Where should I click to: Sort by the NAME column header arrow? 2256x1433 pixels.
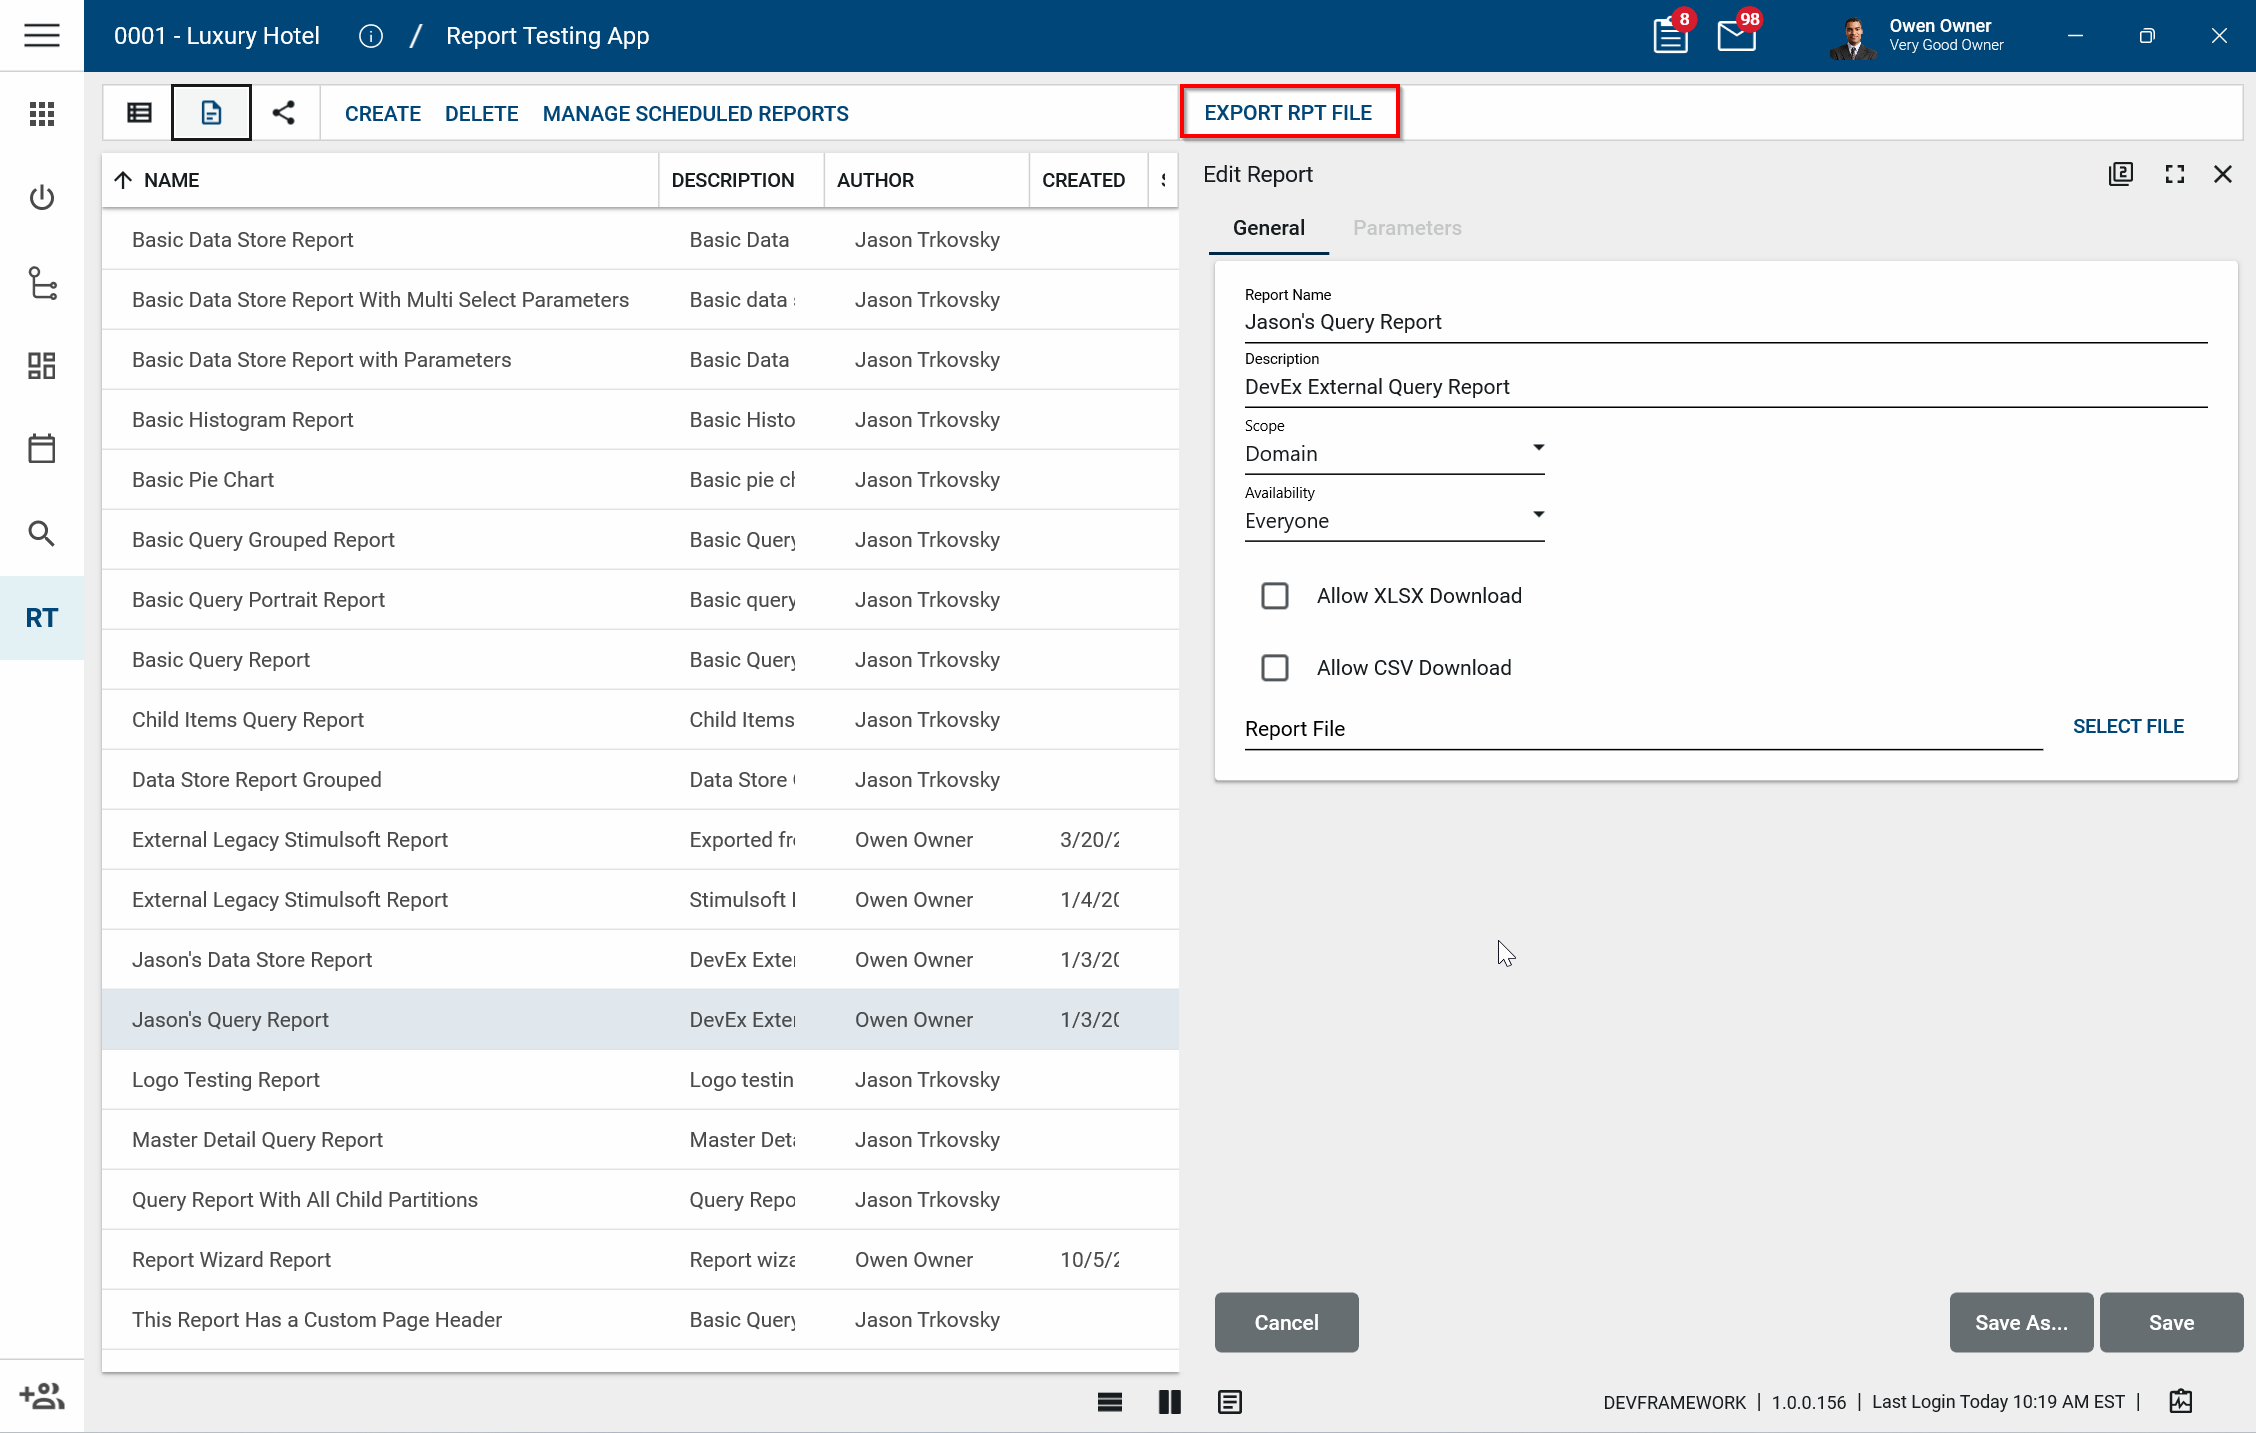click(123, 180)
